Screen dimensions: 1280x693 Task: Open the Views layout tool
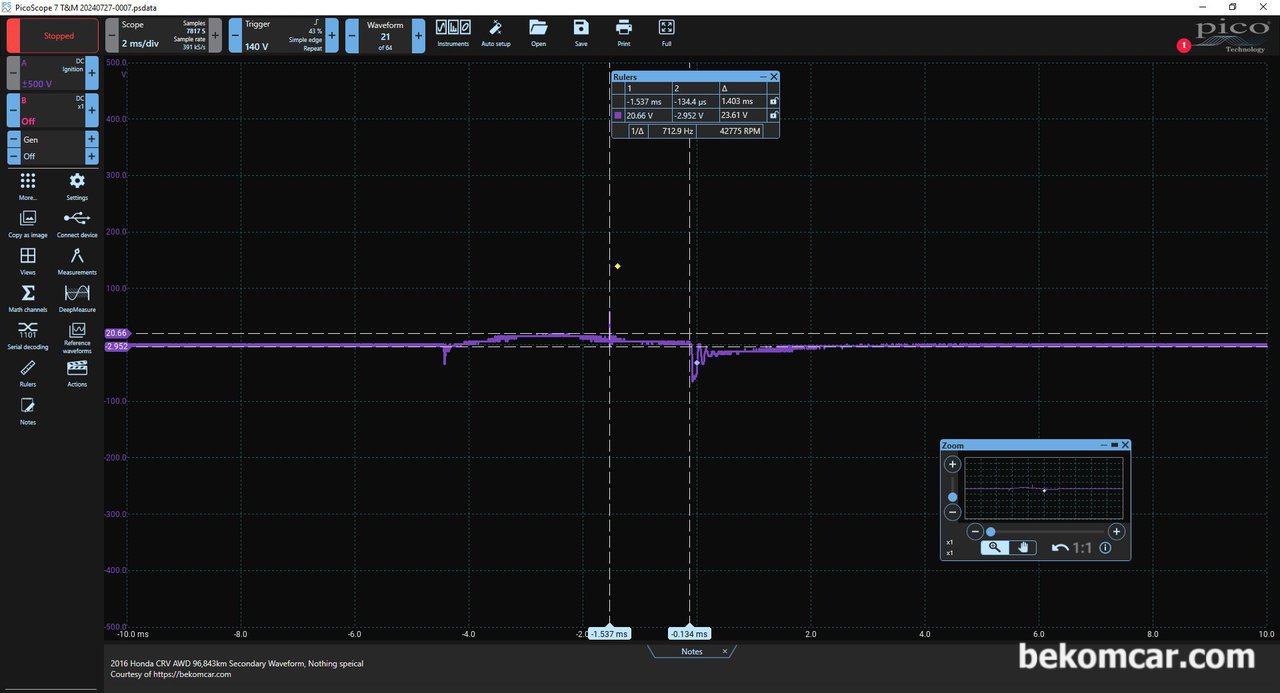[x=28, y=261]
